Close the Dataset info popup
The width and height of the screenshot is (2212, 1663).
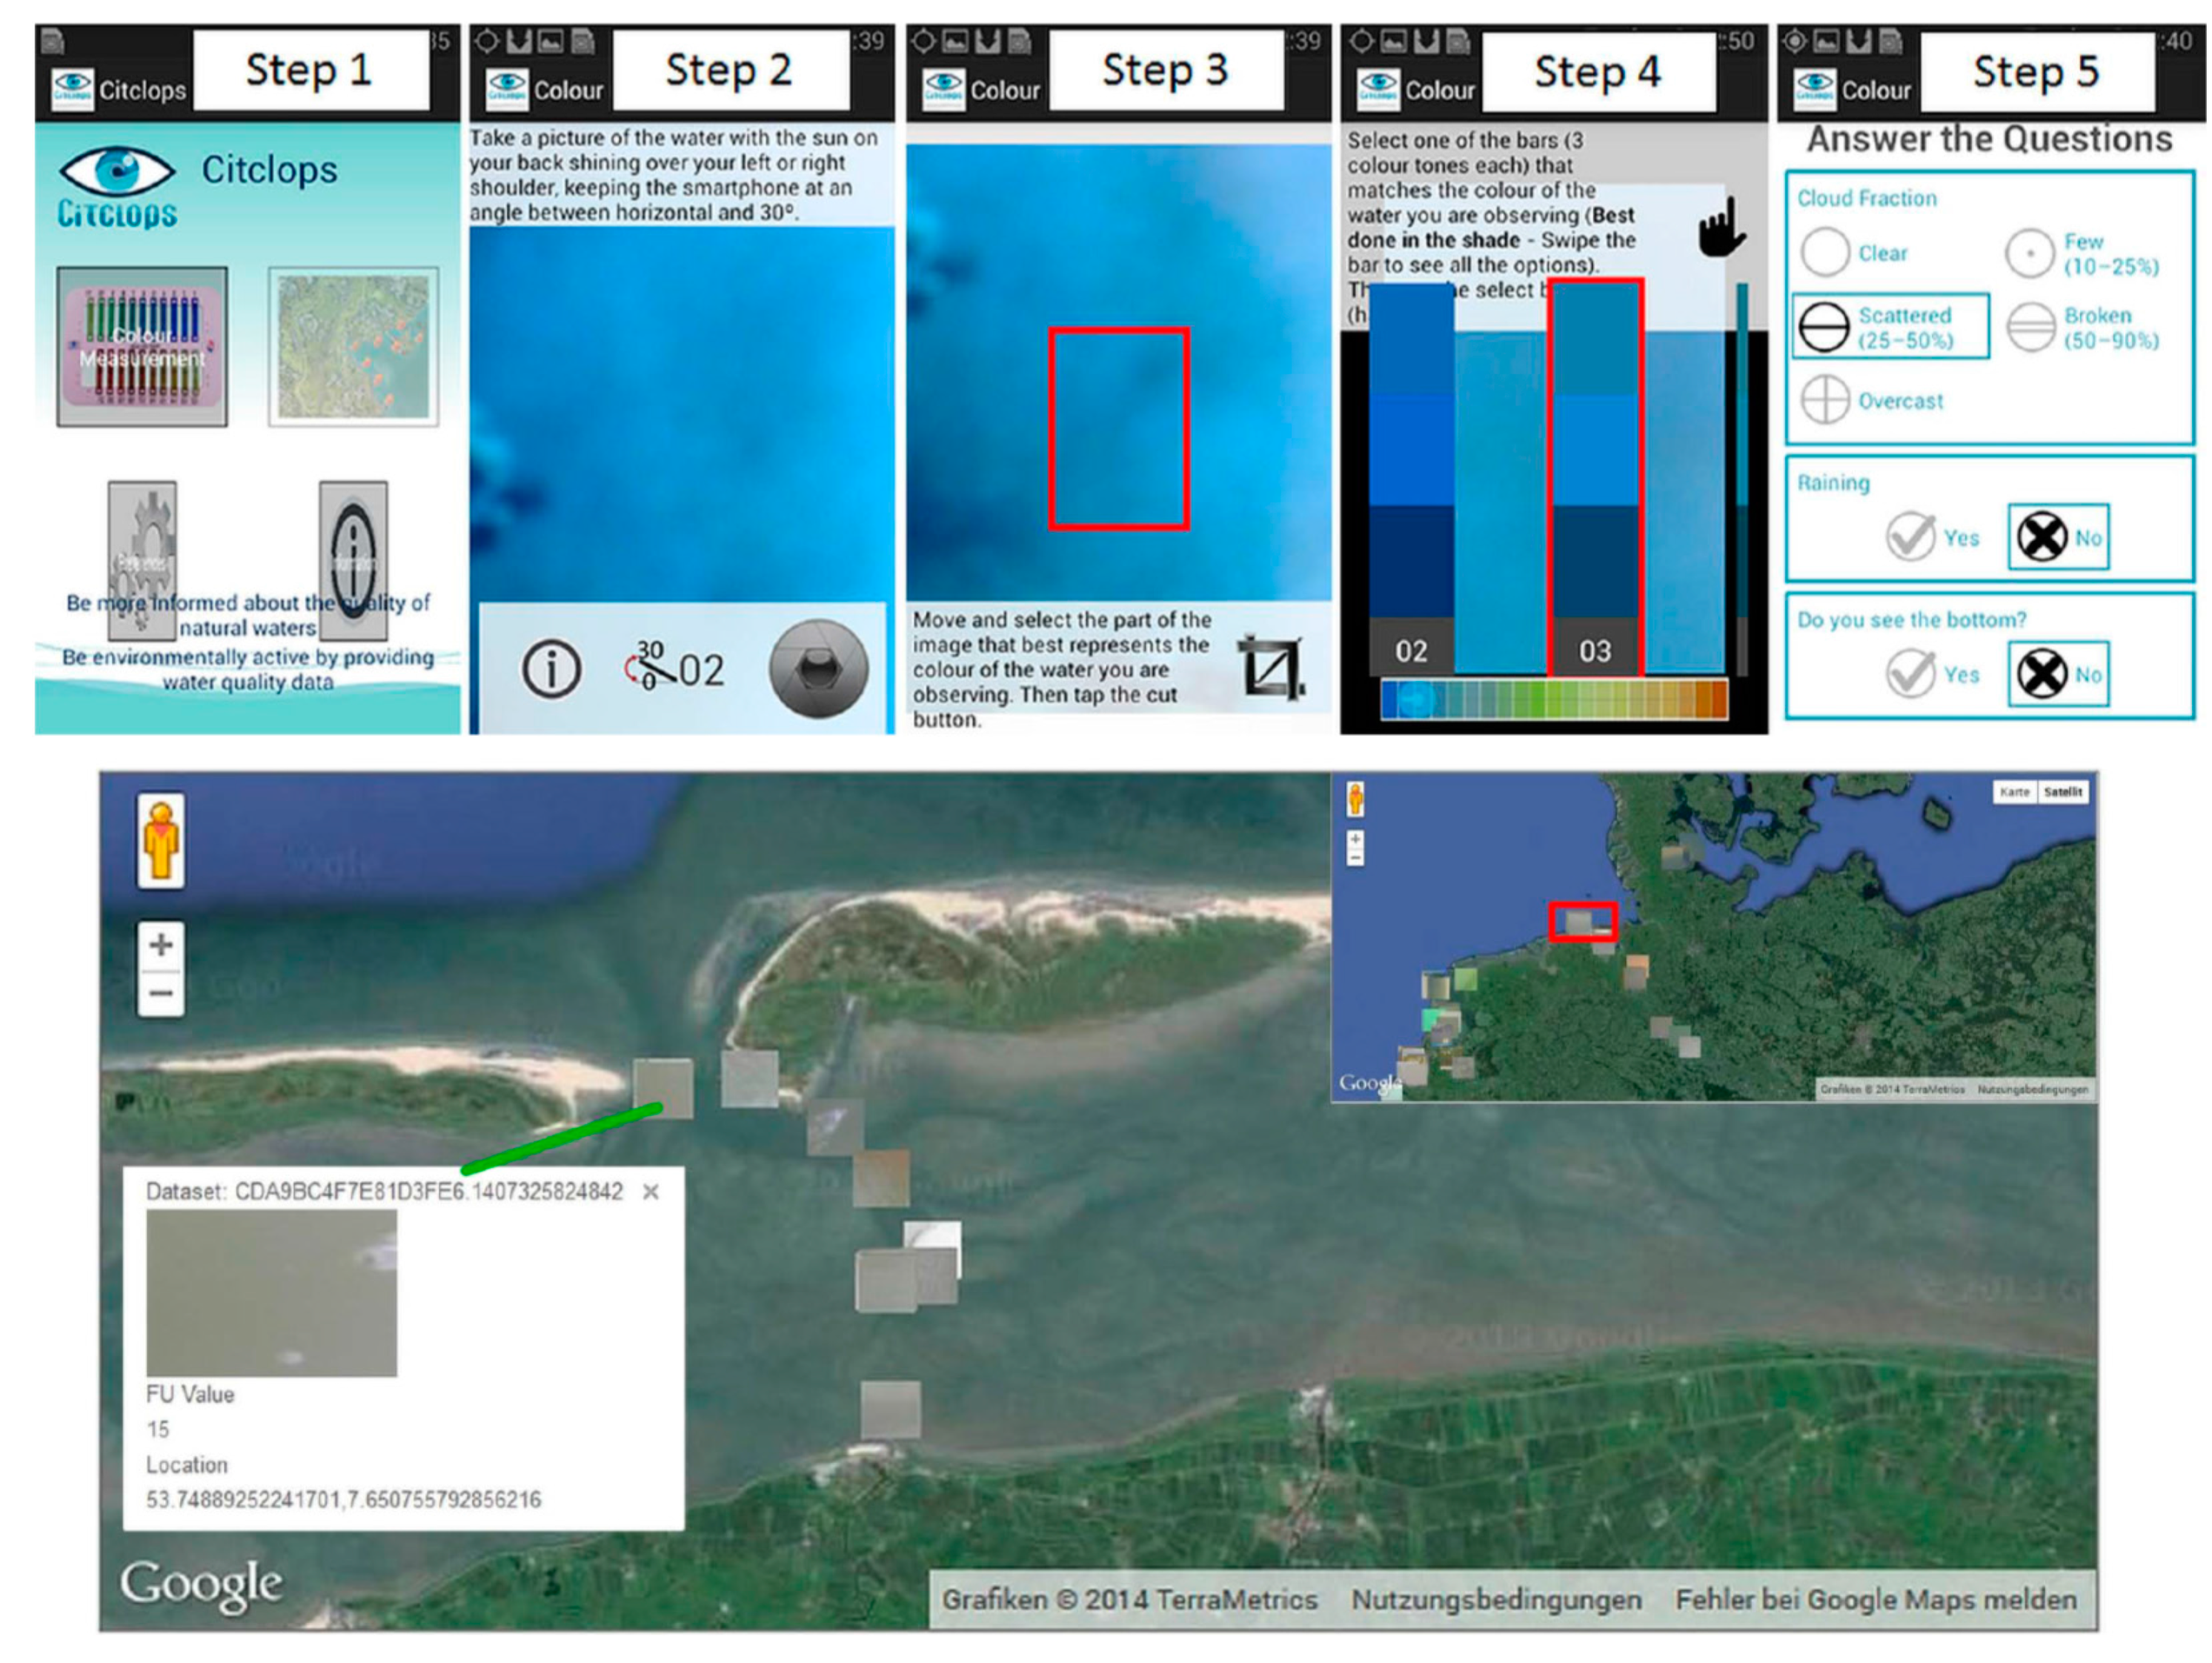point(651,1191)
